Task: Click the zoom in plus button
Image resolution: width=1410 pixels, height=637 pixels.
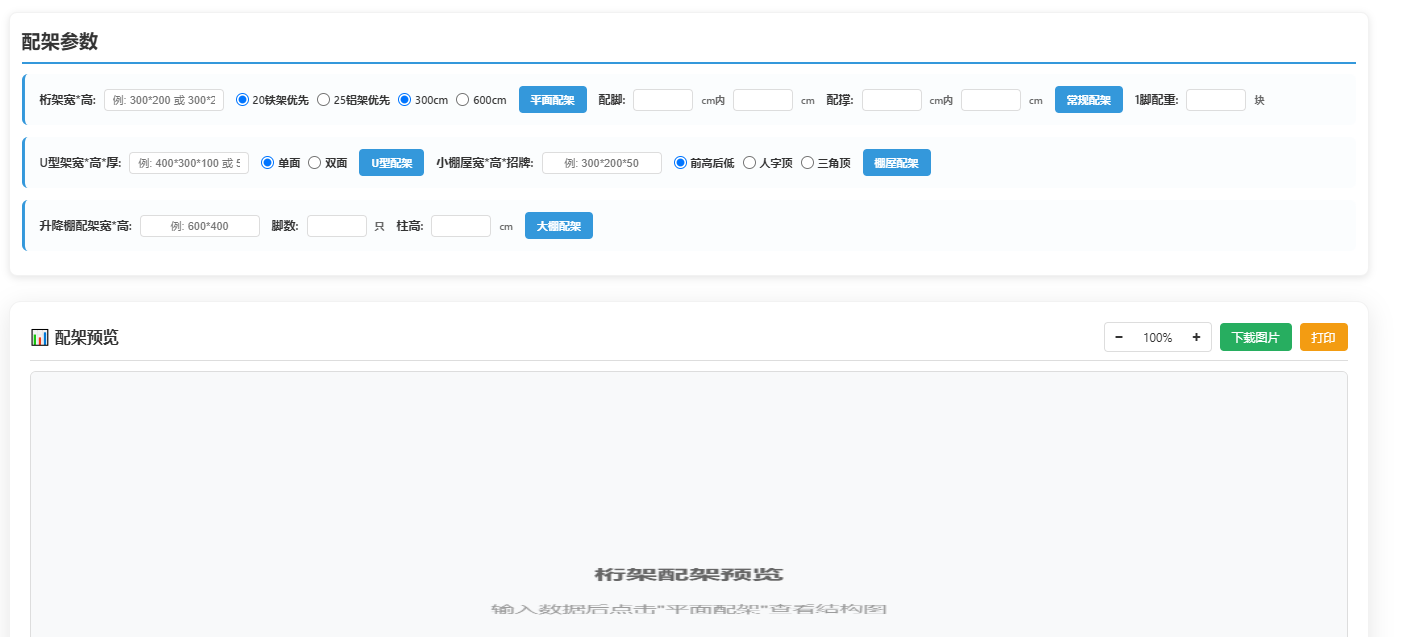Action: 1196,338
